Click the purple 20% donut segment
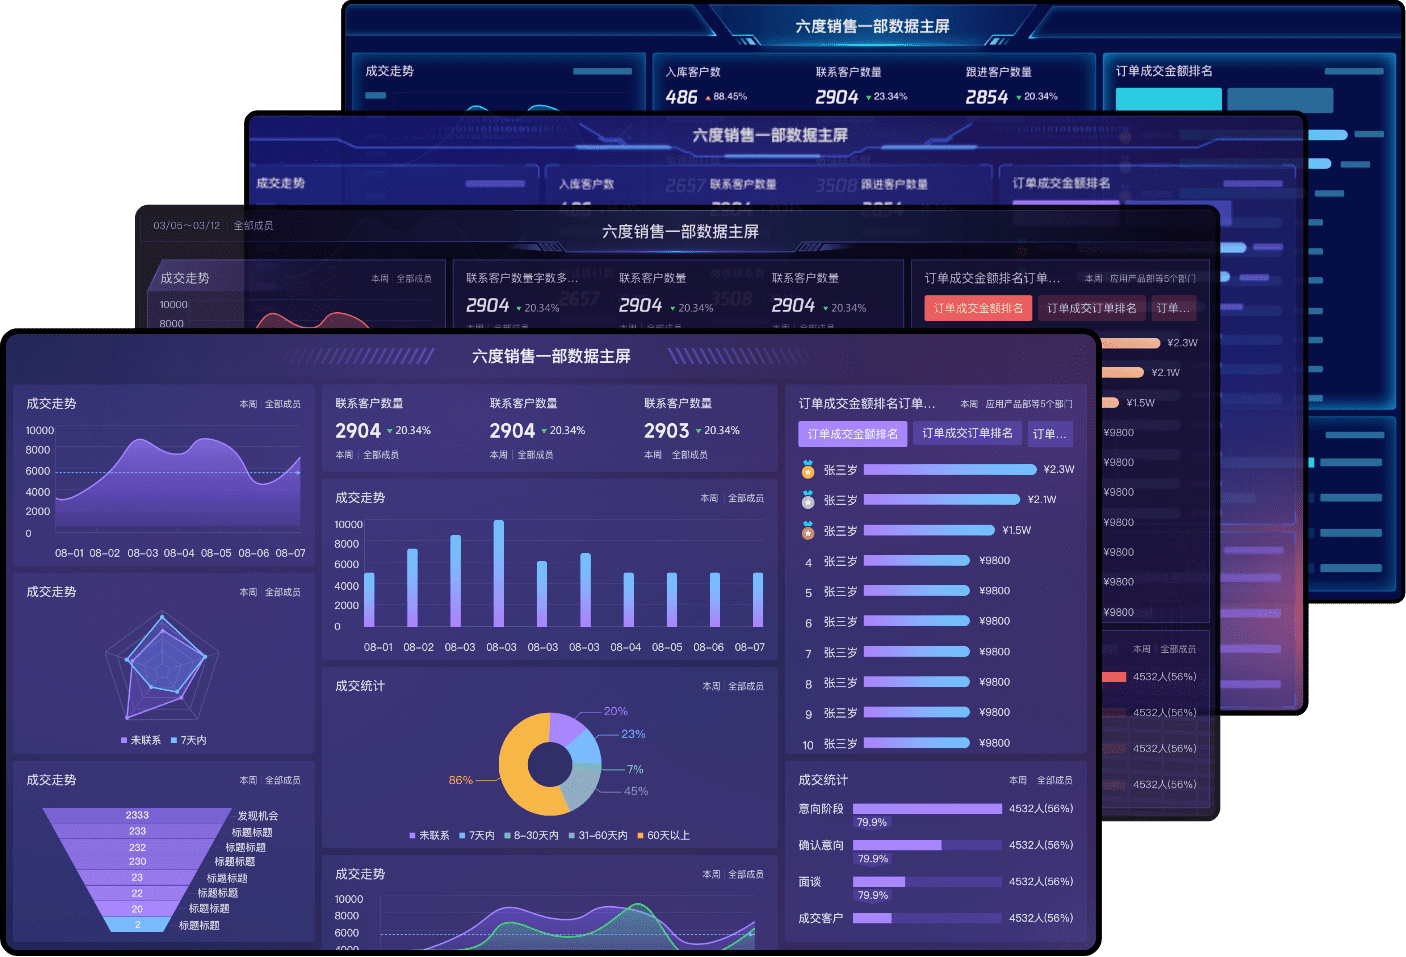Image resolution: width=1406 pixels, height=957 pixels. [567, 729]
